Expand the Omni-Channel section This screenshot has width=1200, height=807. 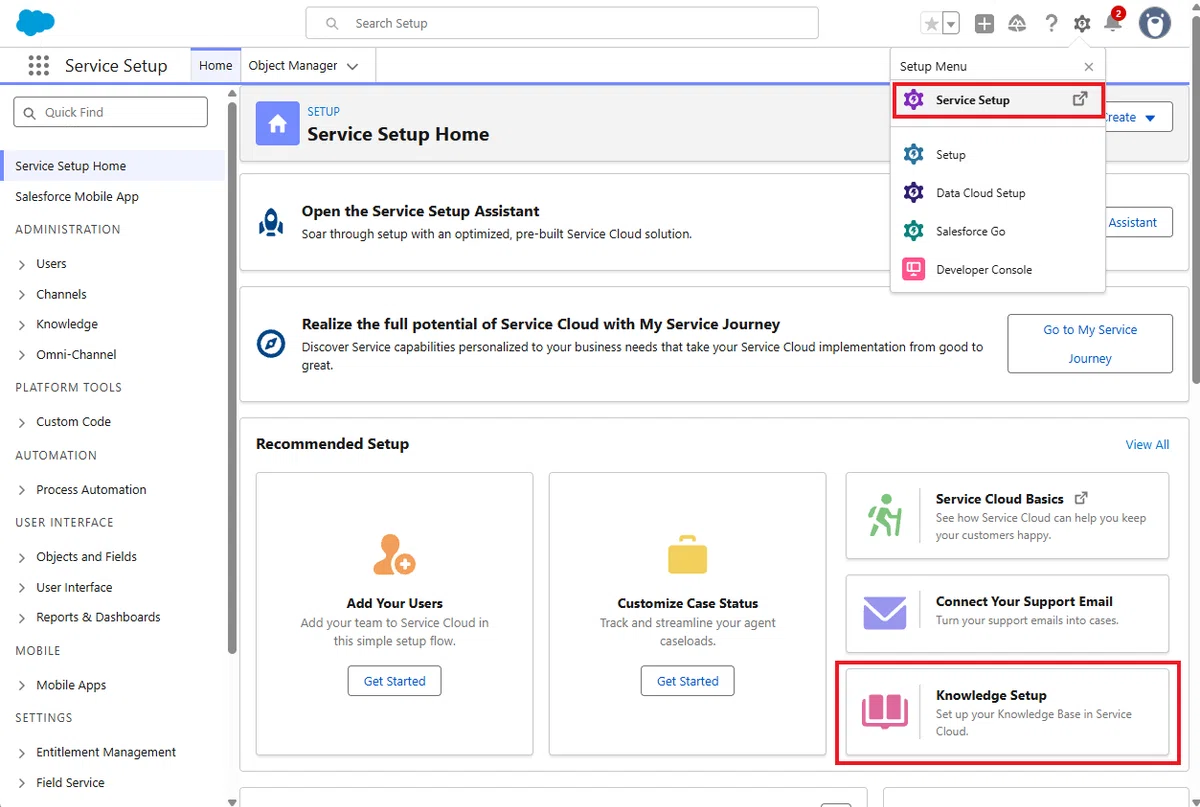point(22,355)
